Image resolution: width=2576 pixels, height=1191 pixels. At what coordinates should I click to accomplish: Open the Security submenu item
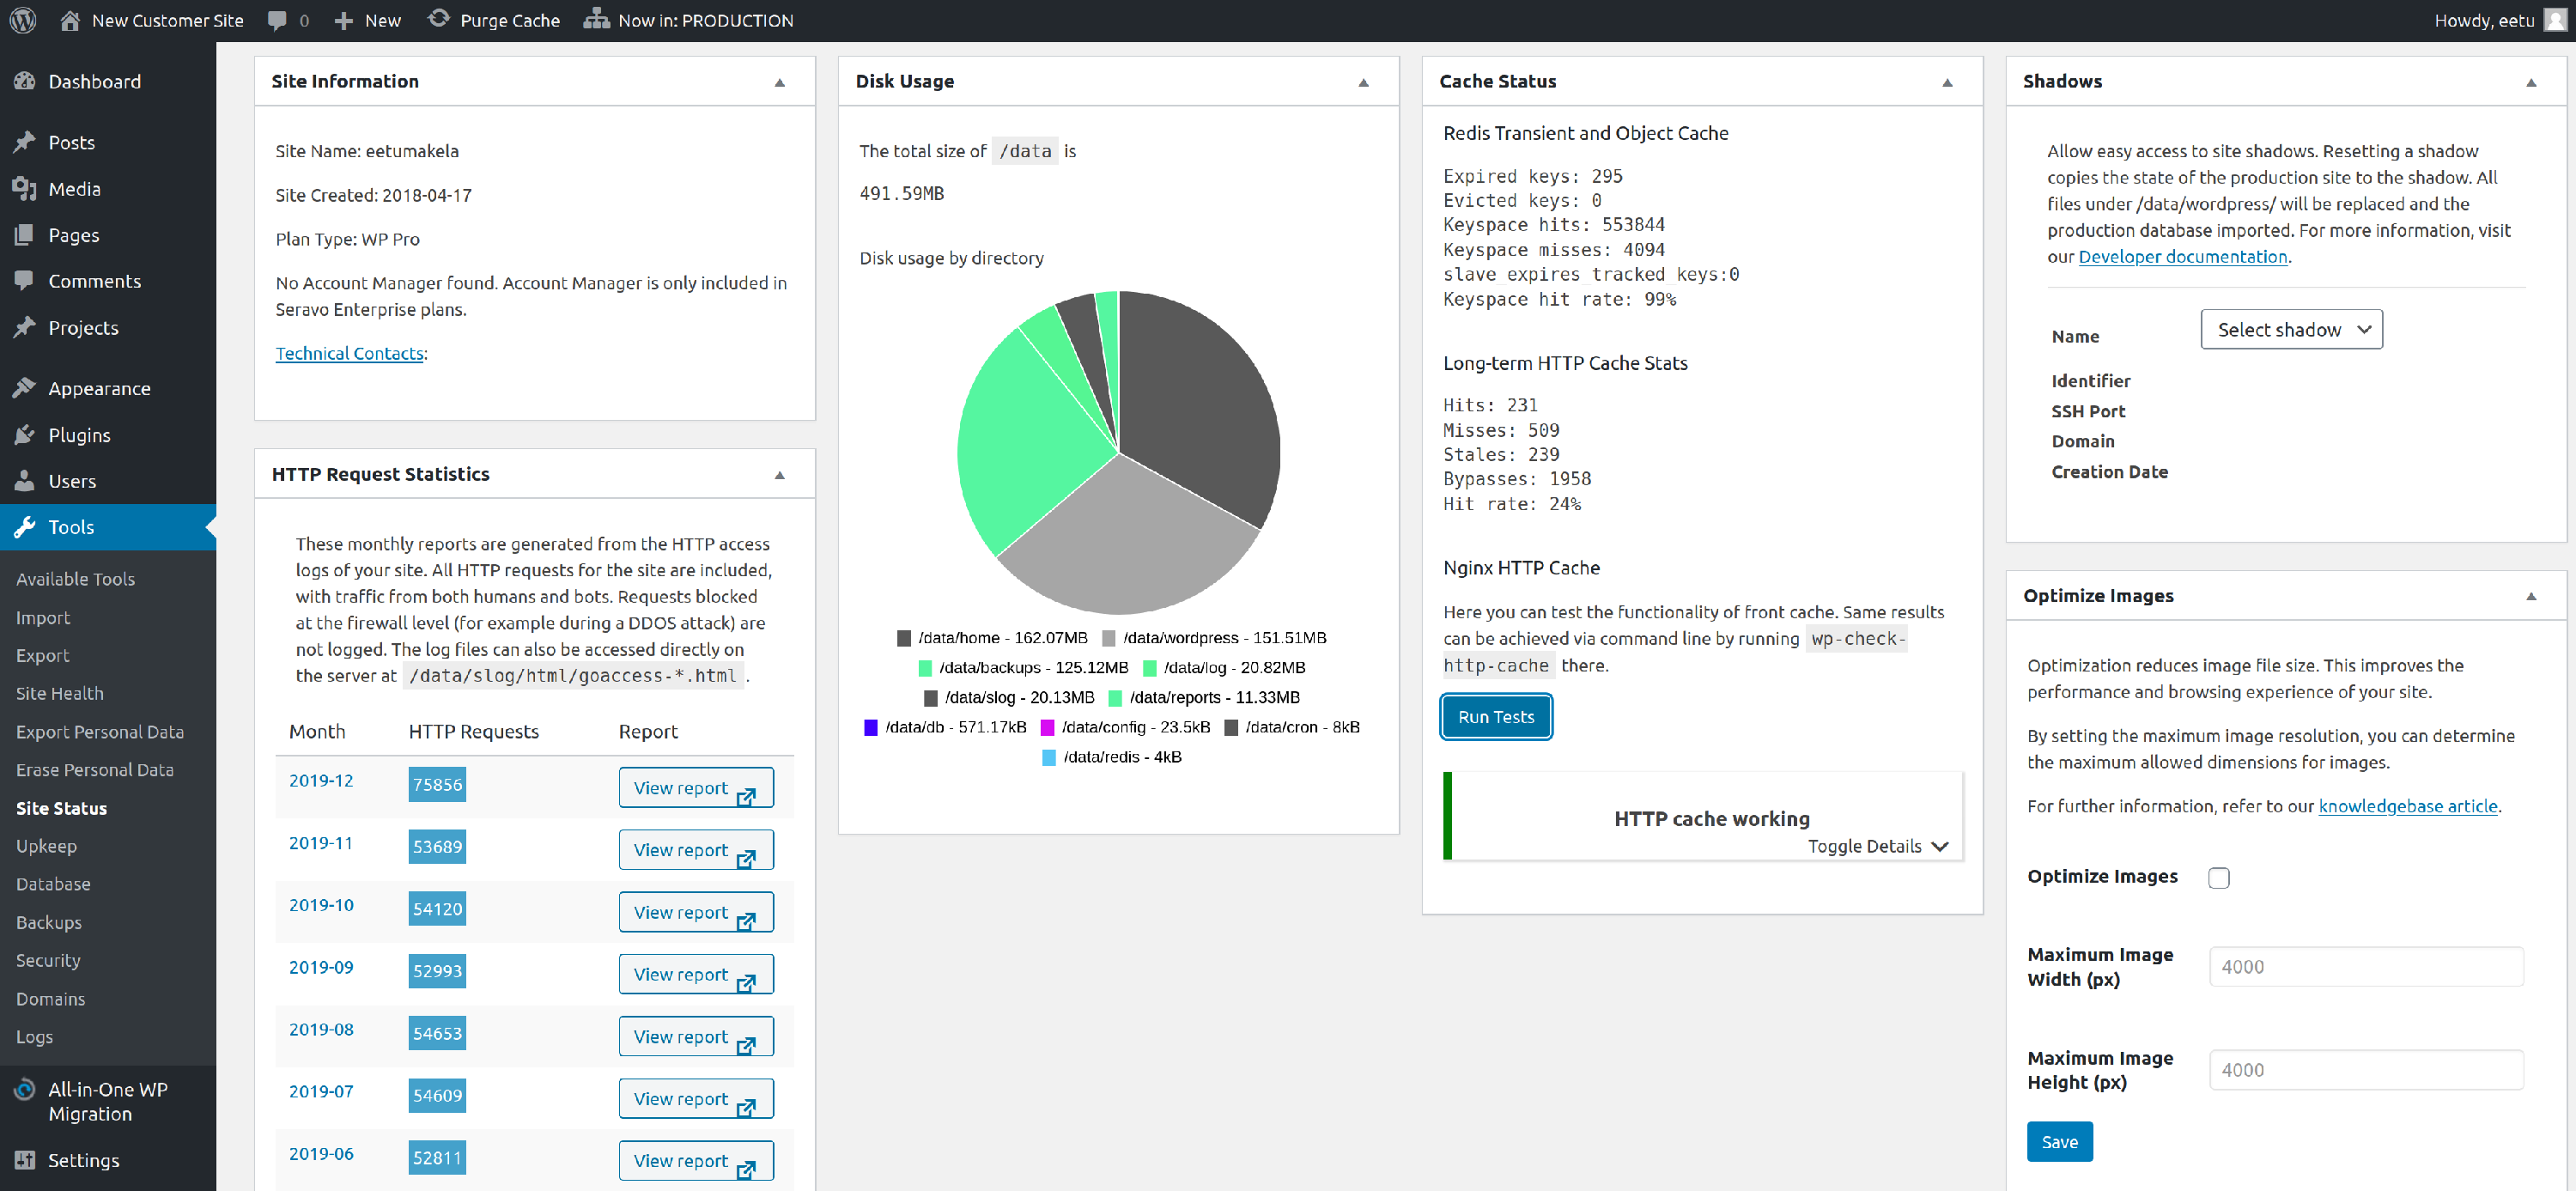pos(48,960)
